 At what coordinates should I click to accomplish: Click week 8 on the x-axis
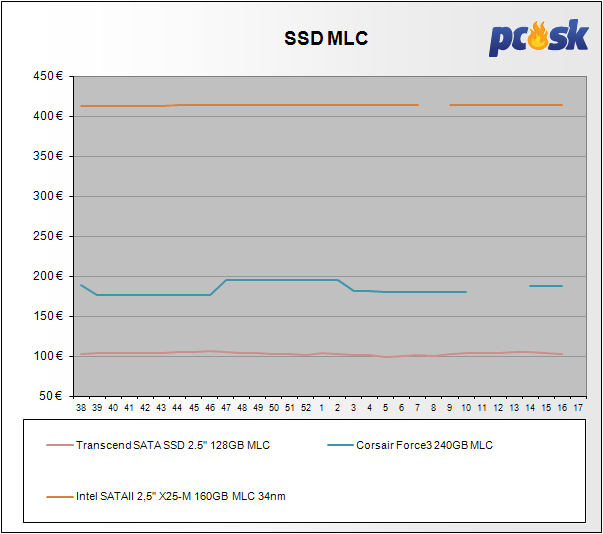click(x=433, y=408)
